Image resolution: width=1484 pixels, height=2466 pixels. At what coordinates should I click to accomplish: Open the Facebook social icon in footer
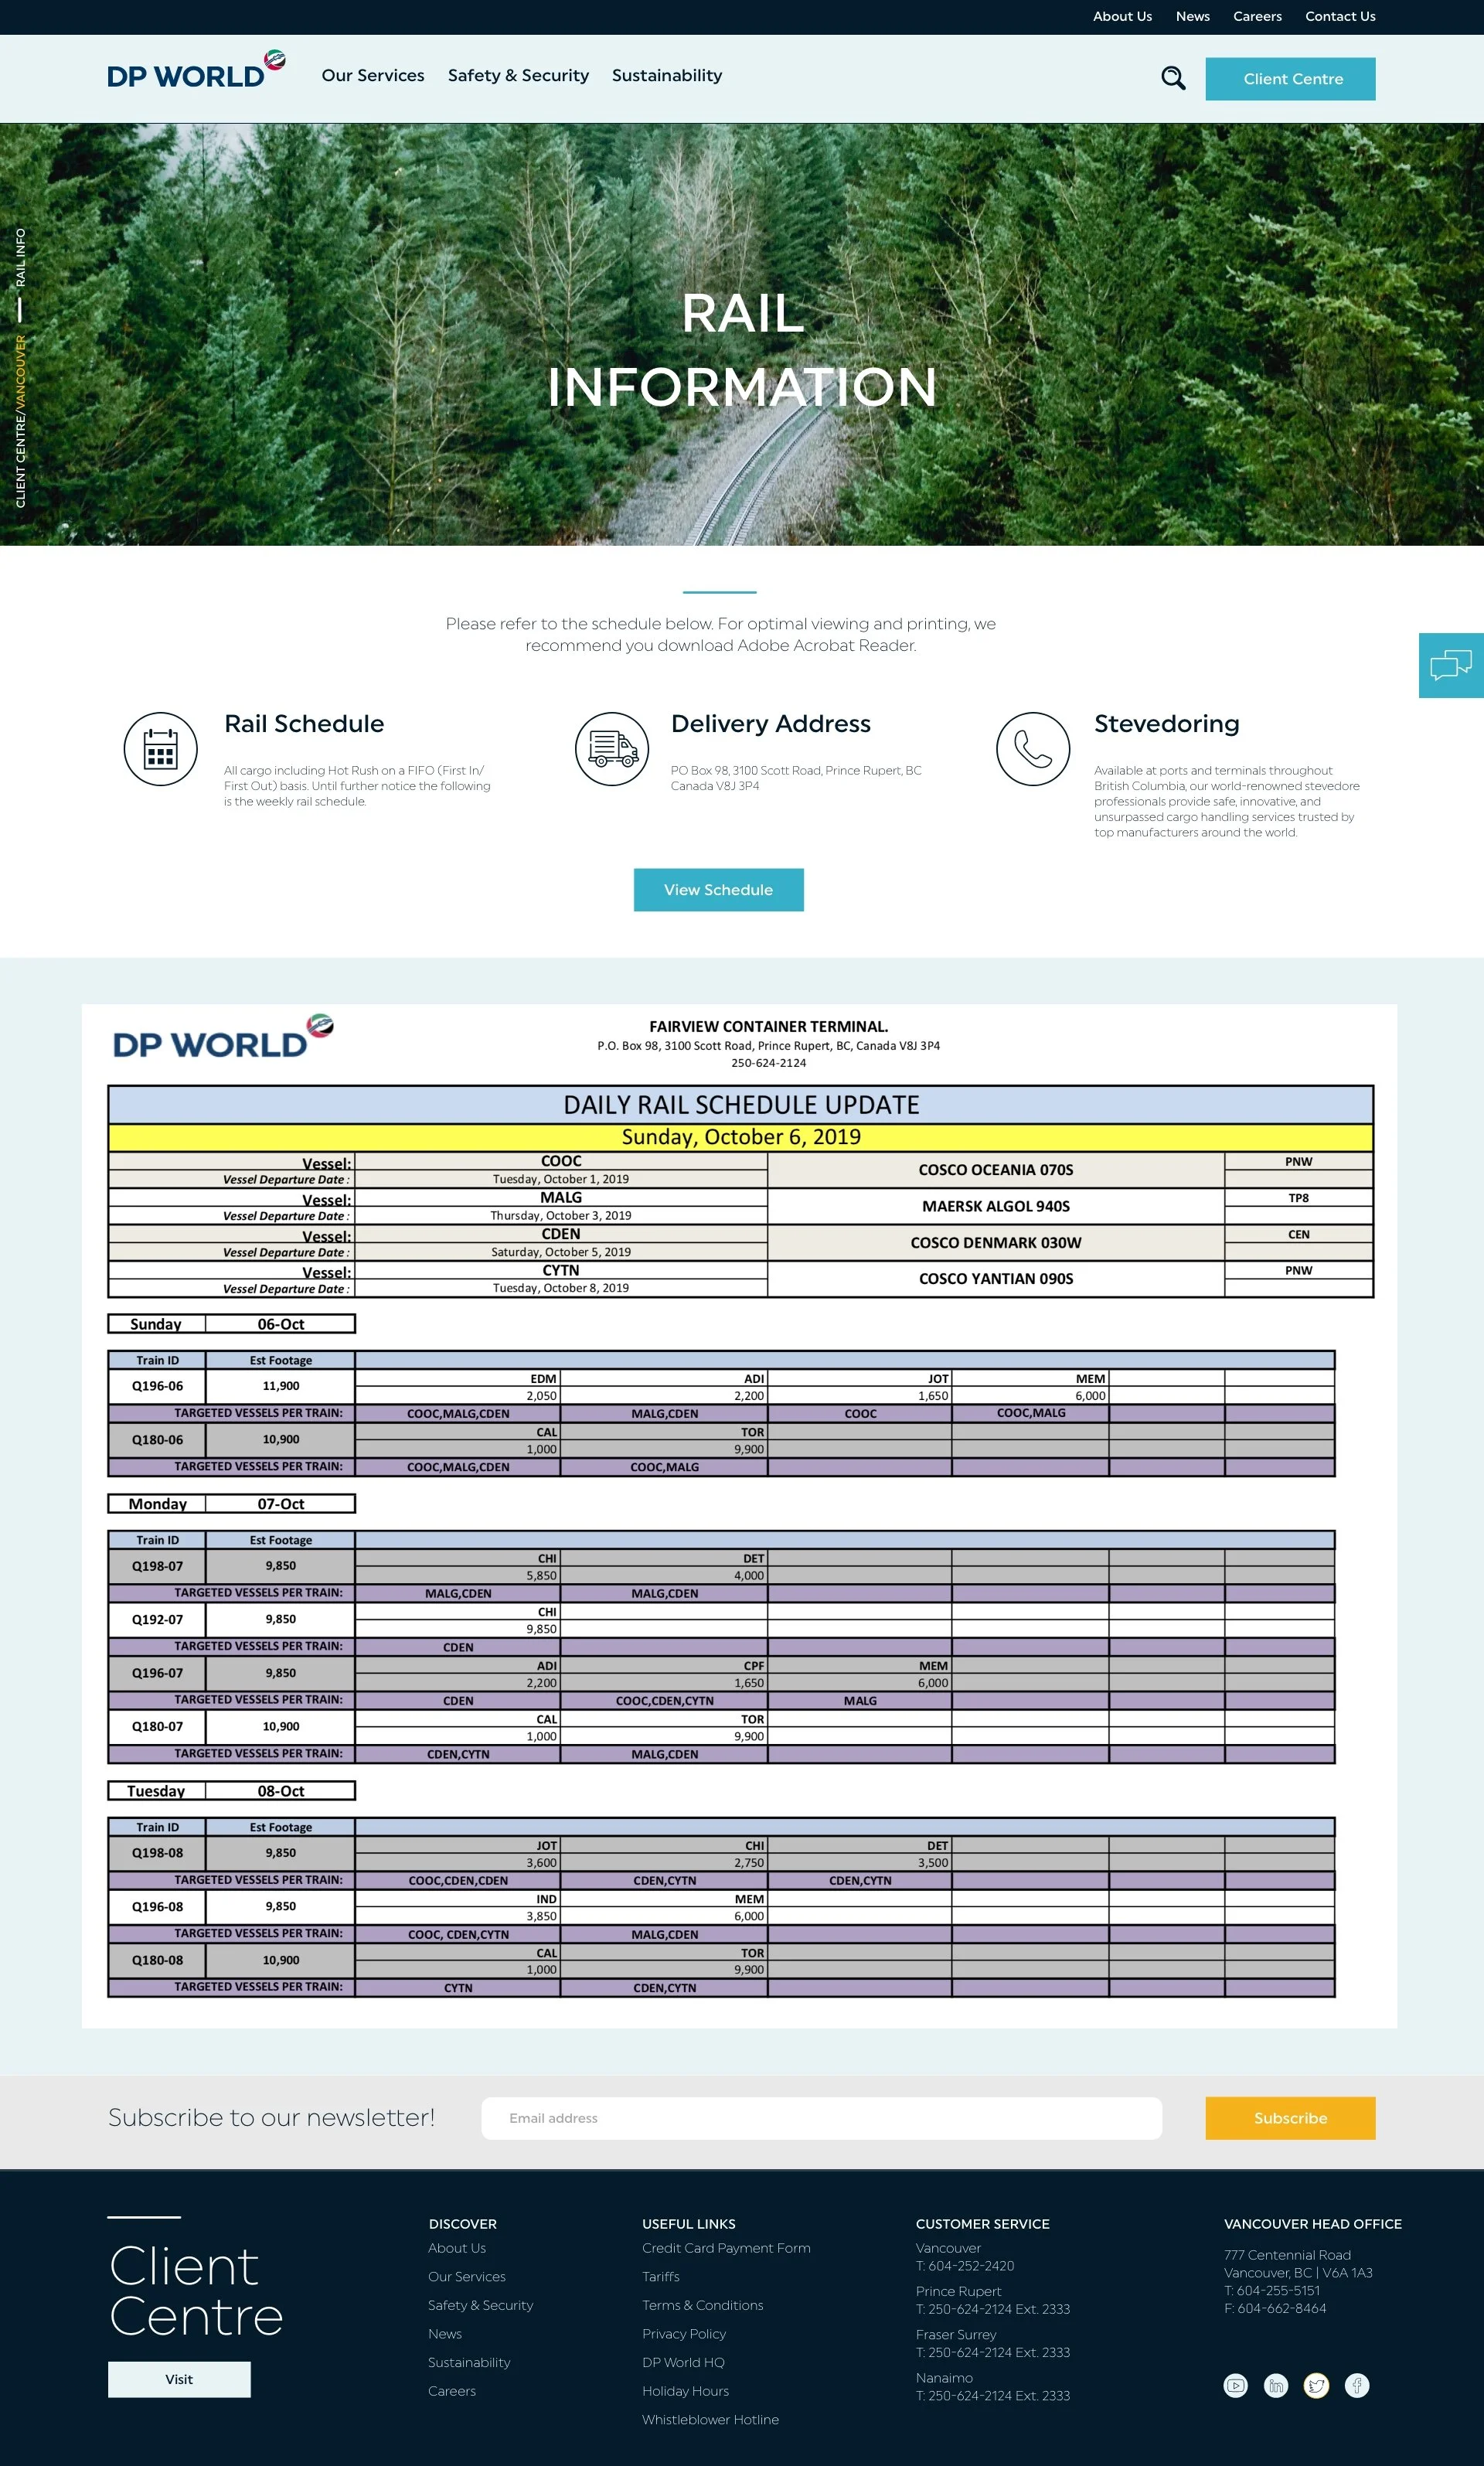(x=1357, y=2386)
